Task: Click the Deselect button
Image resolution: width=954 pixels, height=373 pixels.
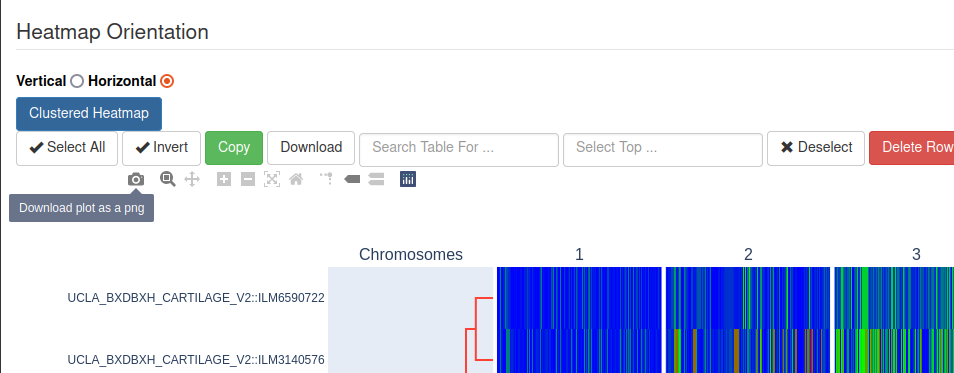Action: tap(816, 148)
